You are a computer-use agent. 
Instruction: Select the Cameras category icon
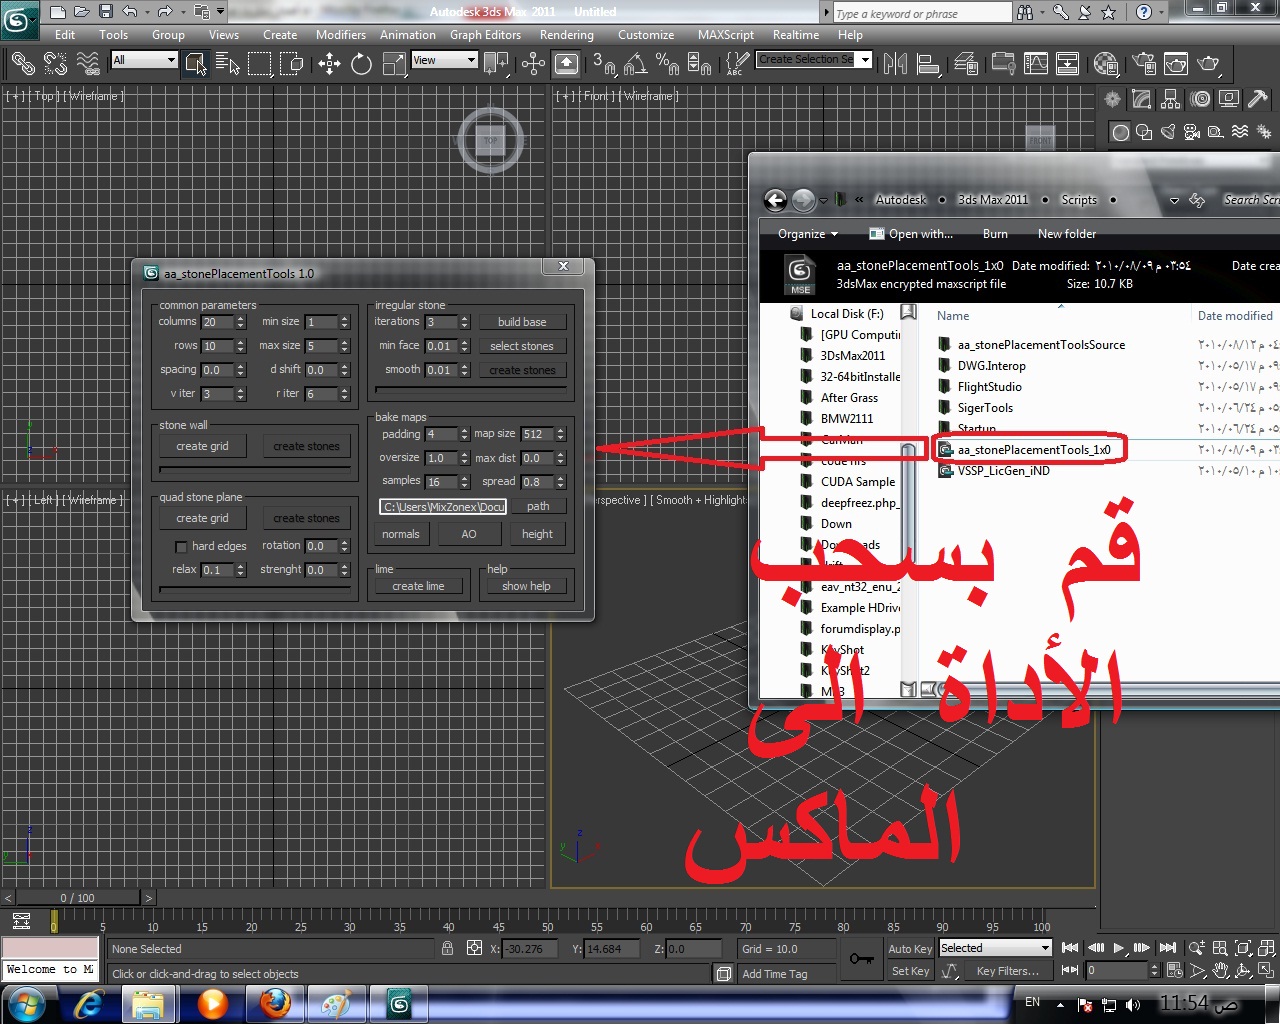click(x=1192, y=132)
